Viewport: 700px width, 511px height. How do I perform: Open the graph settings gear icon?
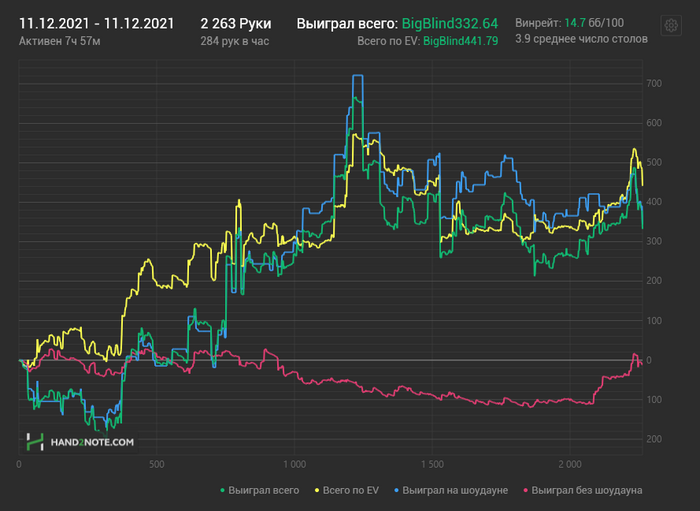(671, 26)
